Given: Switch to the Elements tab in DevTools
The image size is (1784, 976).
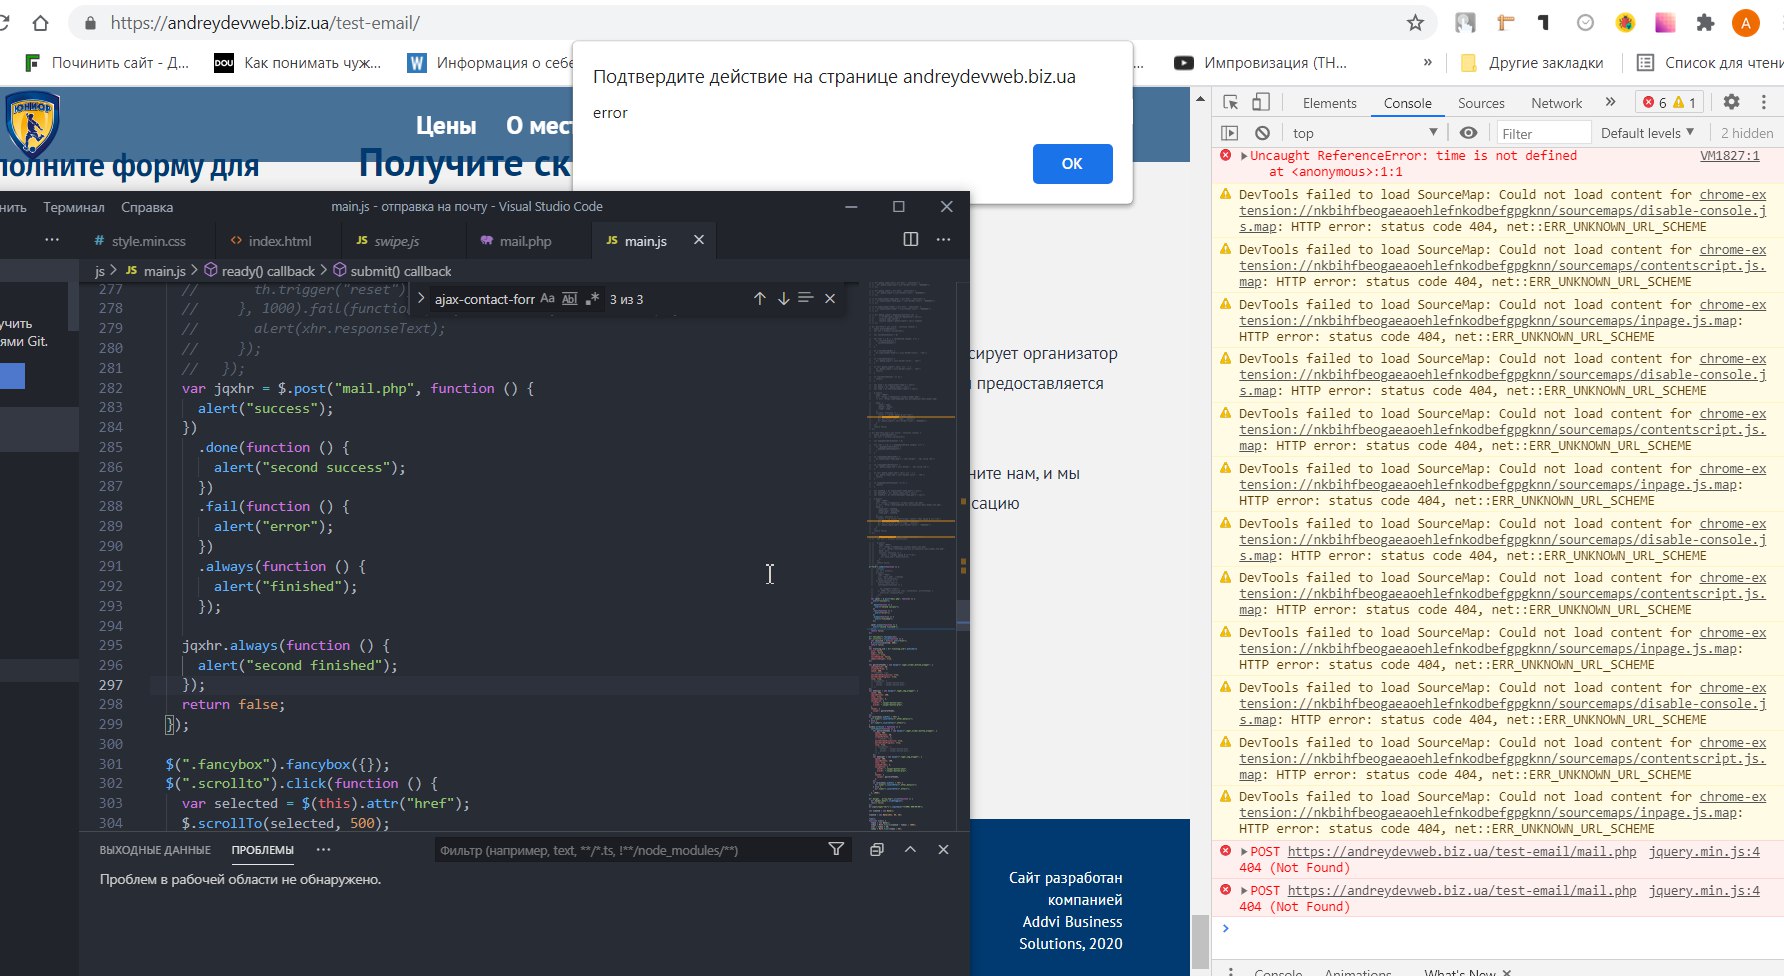Looking at the screenshot, I should [x=1329, y=103].
